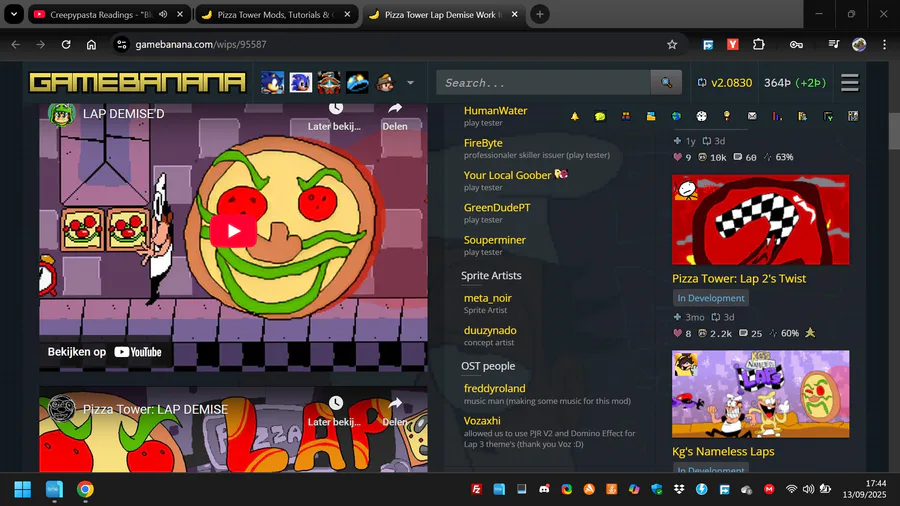Click the search magnifier button
This screenshot has width=900, height=506.
(x=666, y=83)
